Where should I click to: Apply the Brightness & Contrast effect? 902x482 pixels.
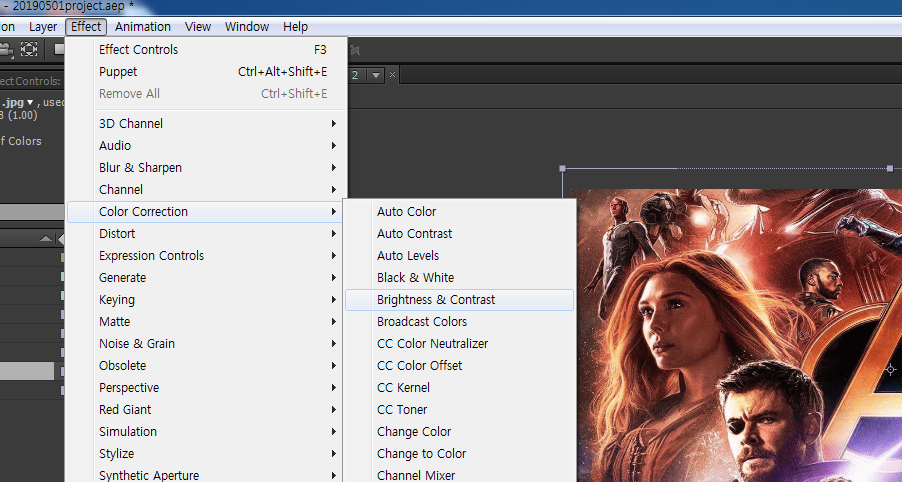tap(460, 300)
